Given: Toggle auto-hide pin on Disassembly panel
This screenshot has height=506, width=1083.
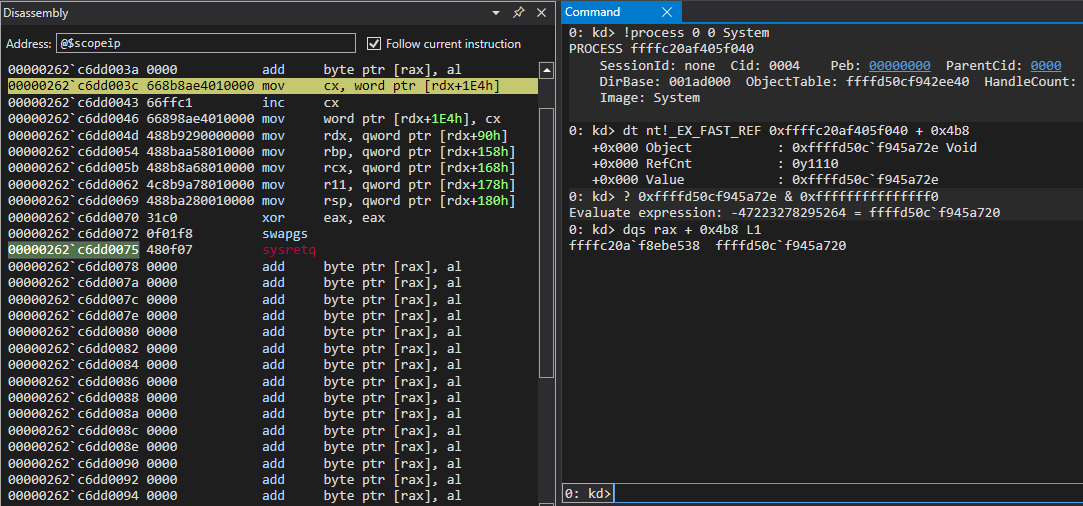Looking at the screenshot, I should tap(518, 13).
